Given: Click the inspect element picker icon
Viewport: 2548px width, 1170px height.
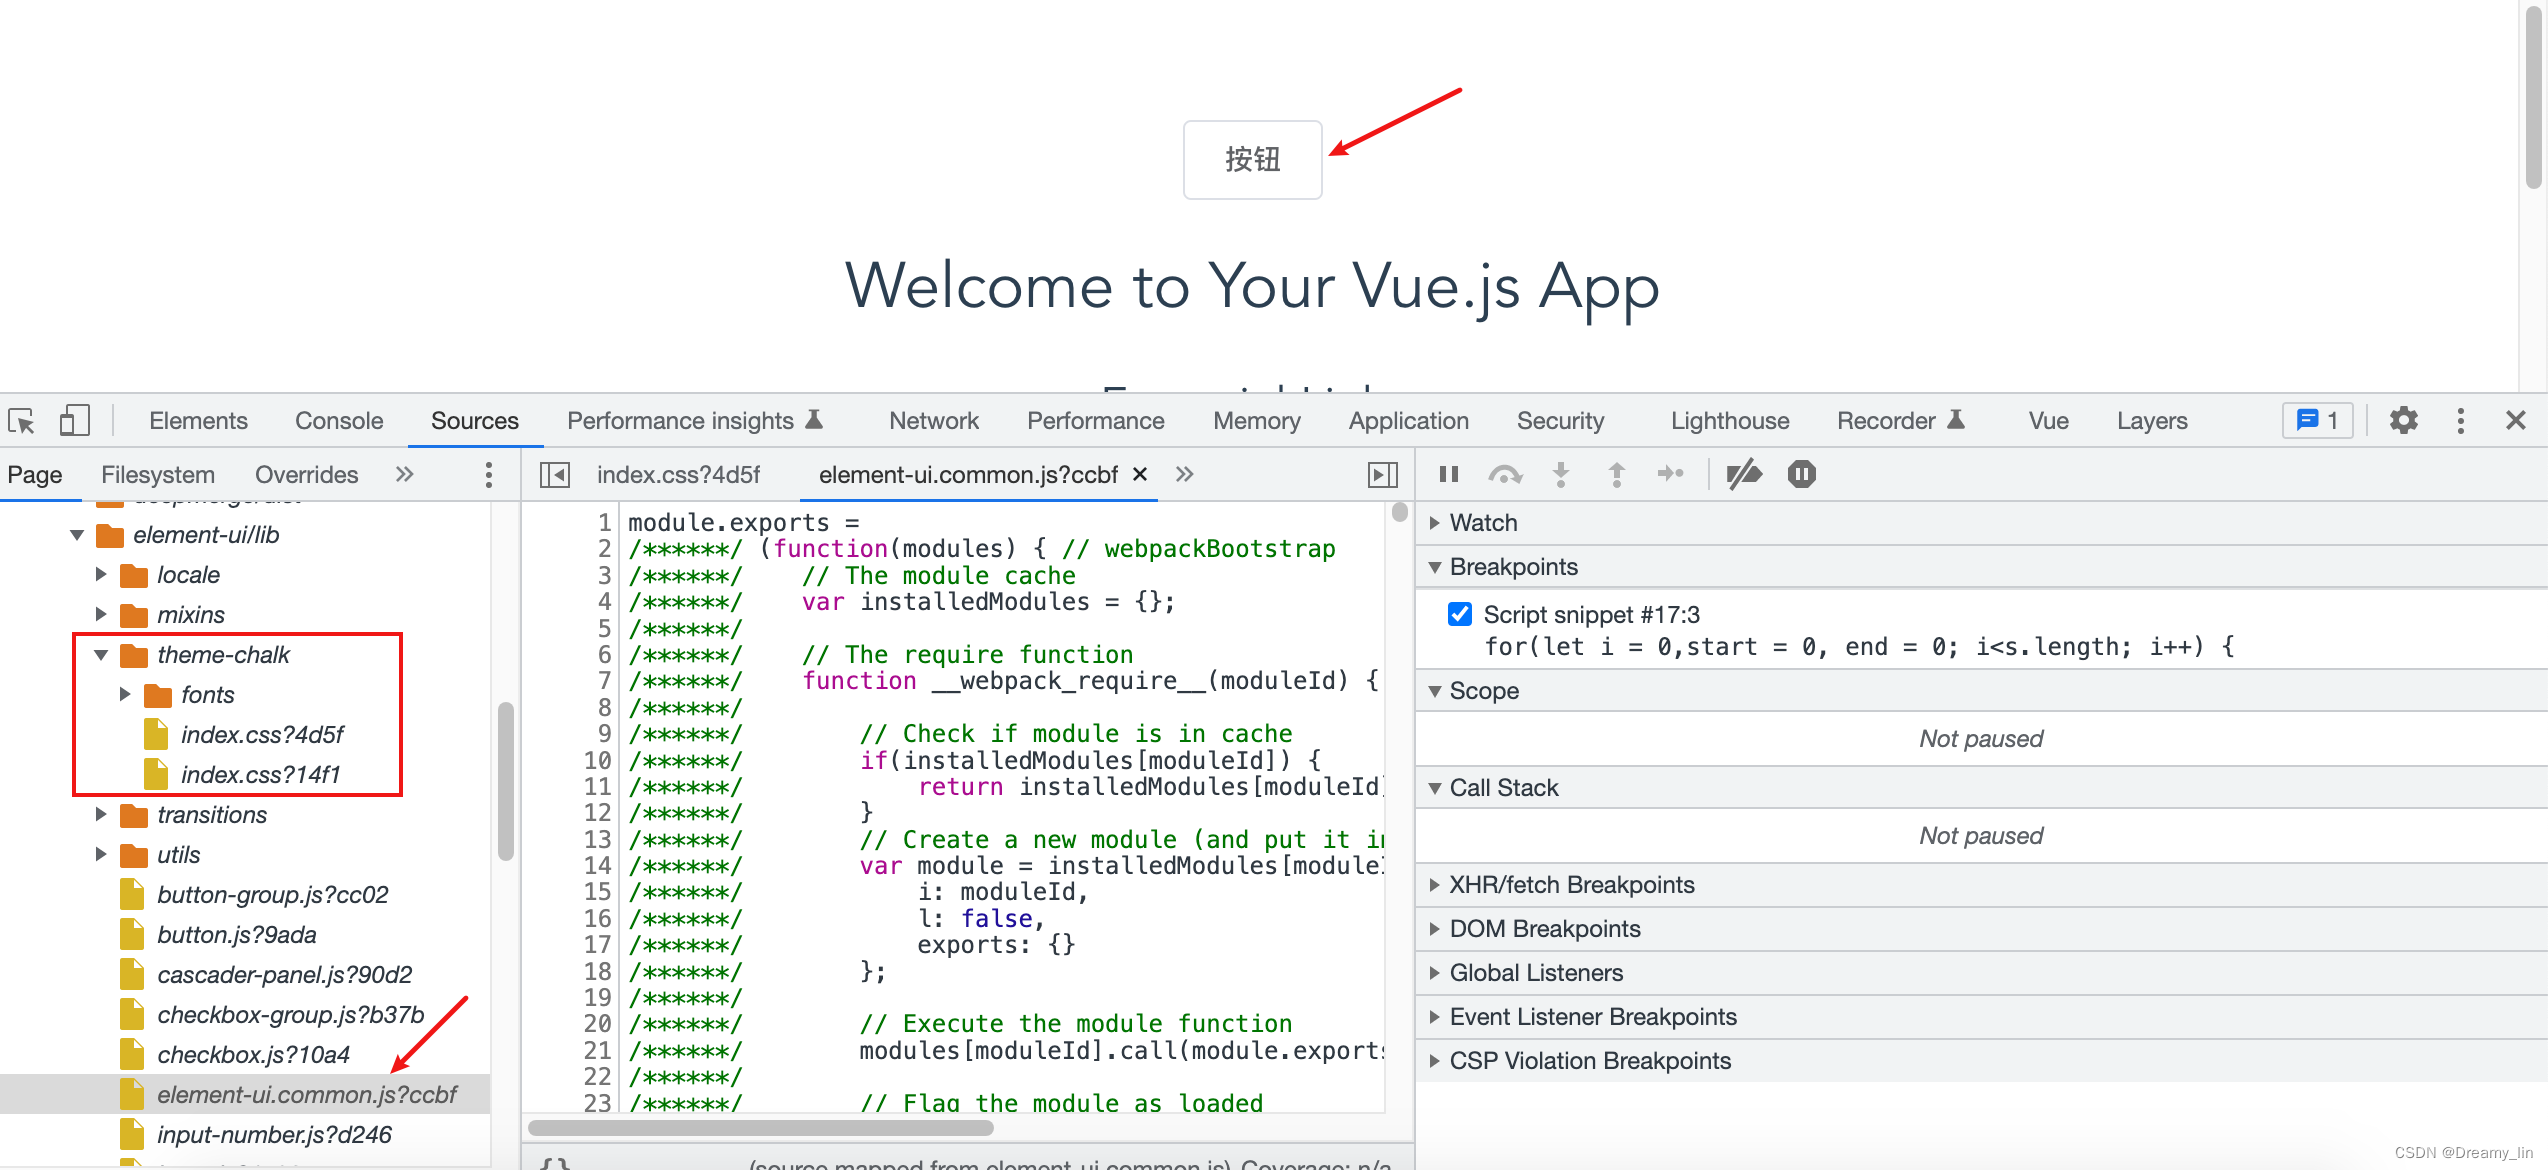Looking at the screenshot, I should (x=22, y=421).
